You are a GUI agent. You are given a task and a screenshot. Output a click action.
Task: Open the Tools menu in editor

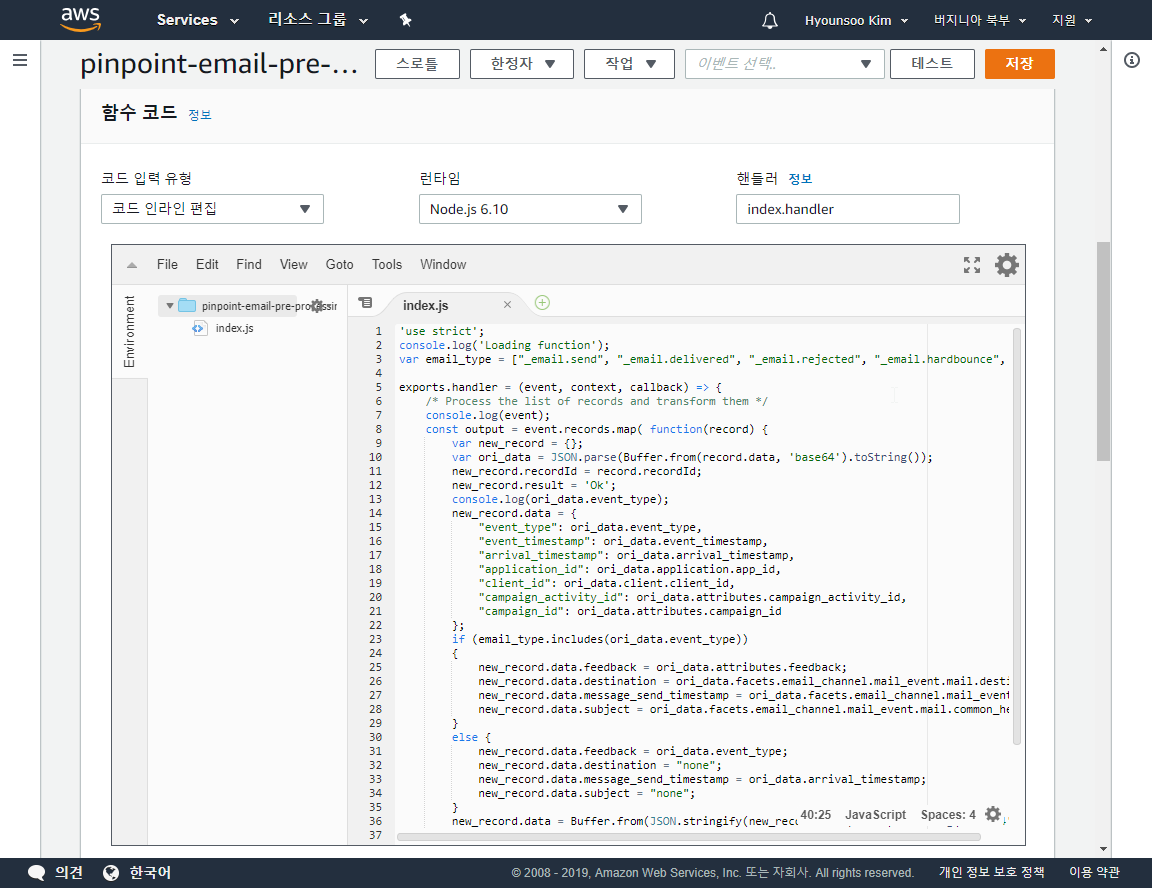coord(387,264)
